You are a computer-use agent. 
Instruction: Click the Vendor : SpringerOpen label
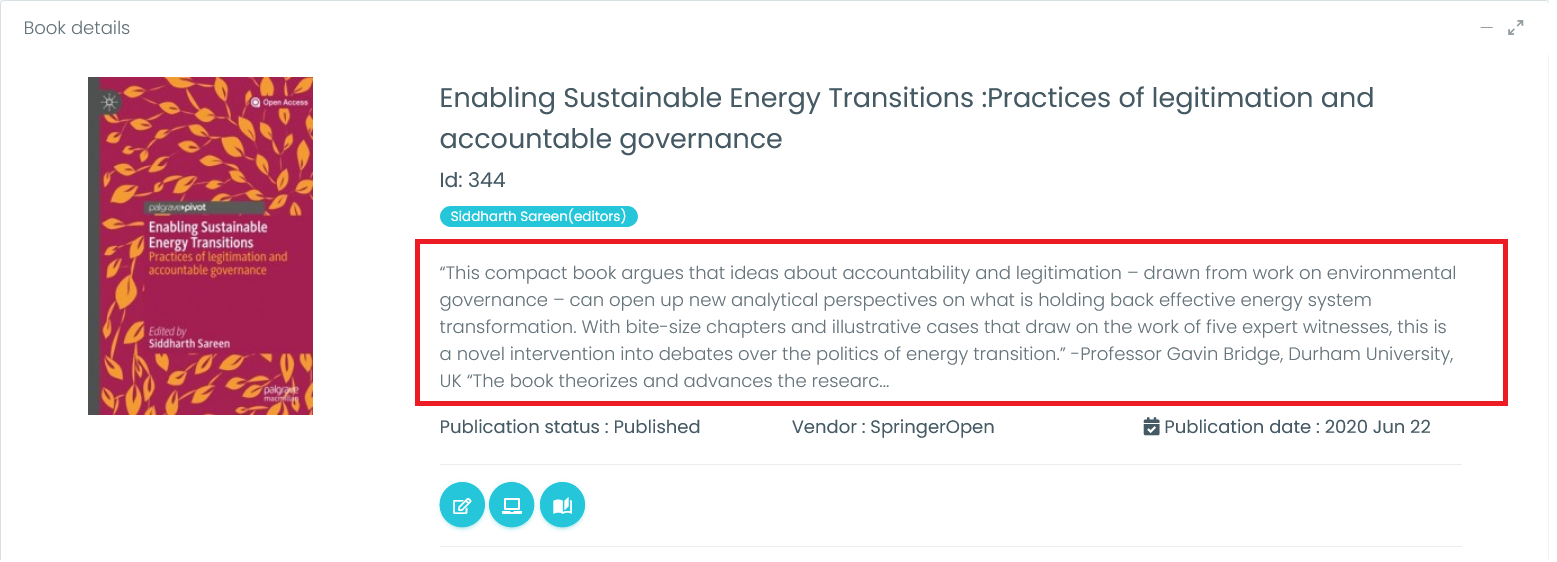[892, 427]
